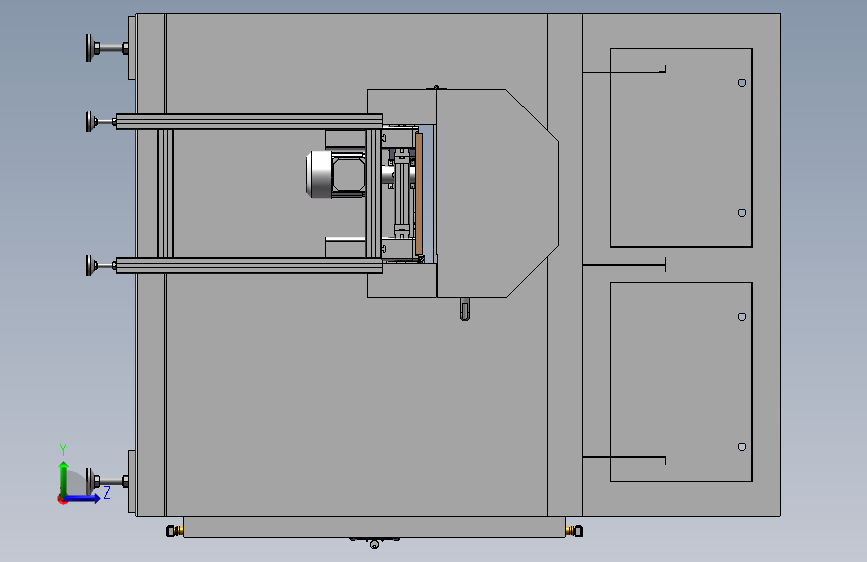Click the slotted latch below the hood cover
The height and width of the screenshot is (562, 867).
coord(464,309)
